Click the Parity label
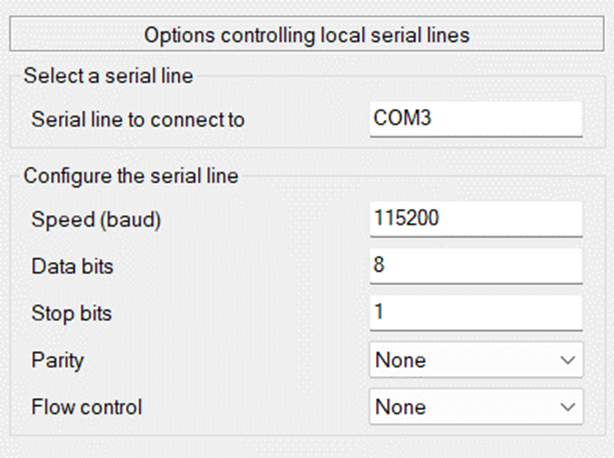Screen dimensions: 614x458 (58, 360)
